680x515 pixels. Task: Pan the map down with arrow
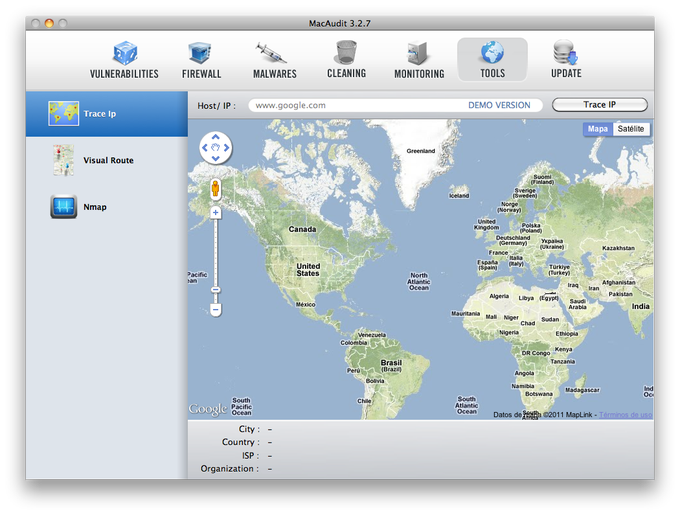(x=216, y=158)
